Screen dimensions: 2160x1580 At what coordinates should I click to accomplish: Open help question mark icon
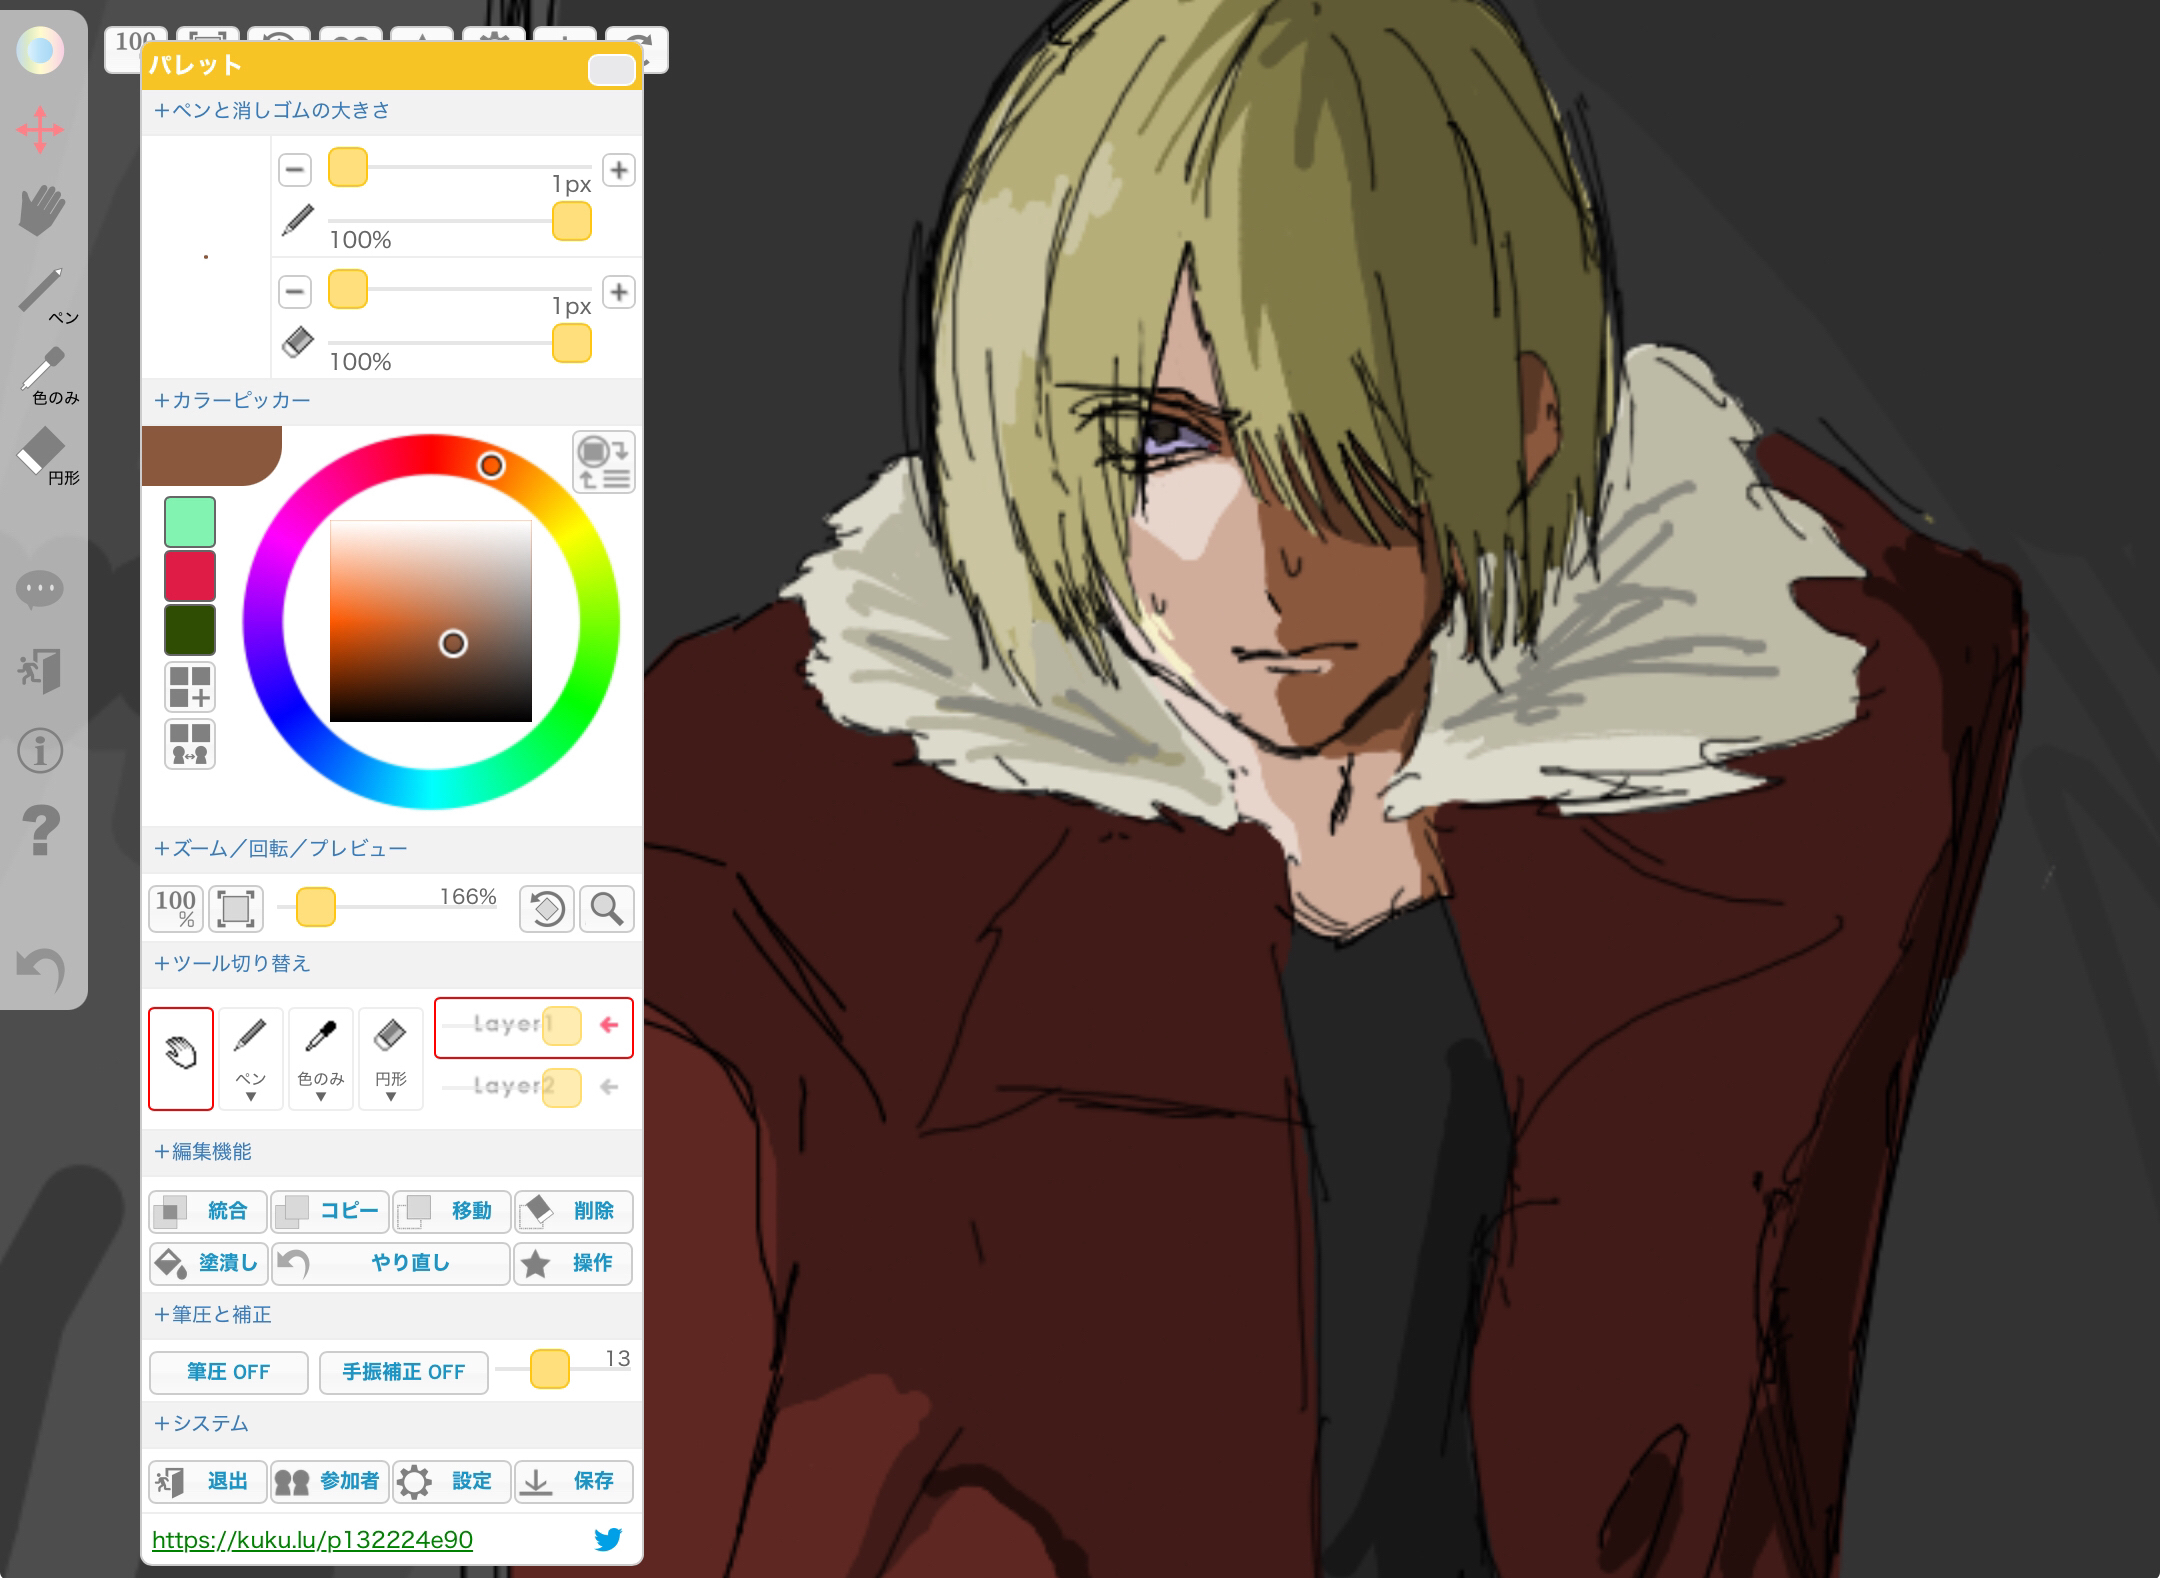coord(41,830)
